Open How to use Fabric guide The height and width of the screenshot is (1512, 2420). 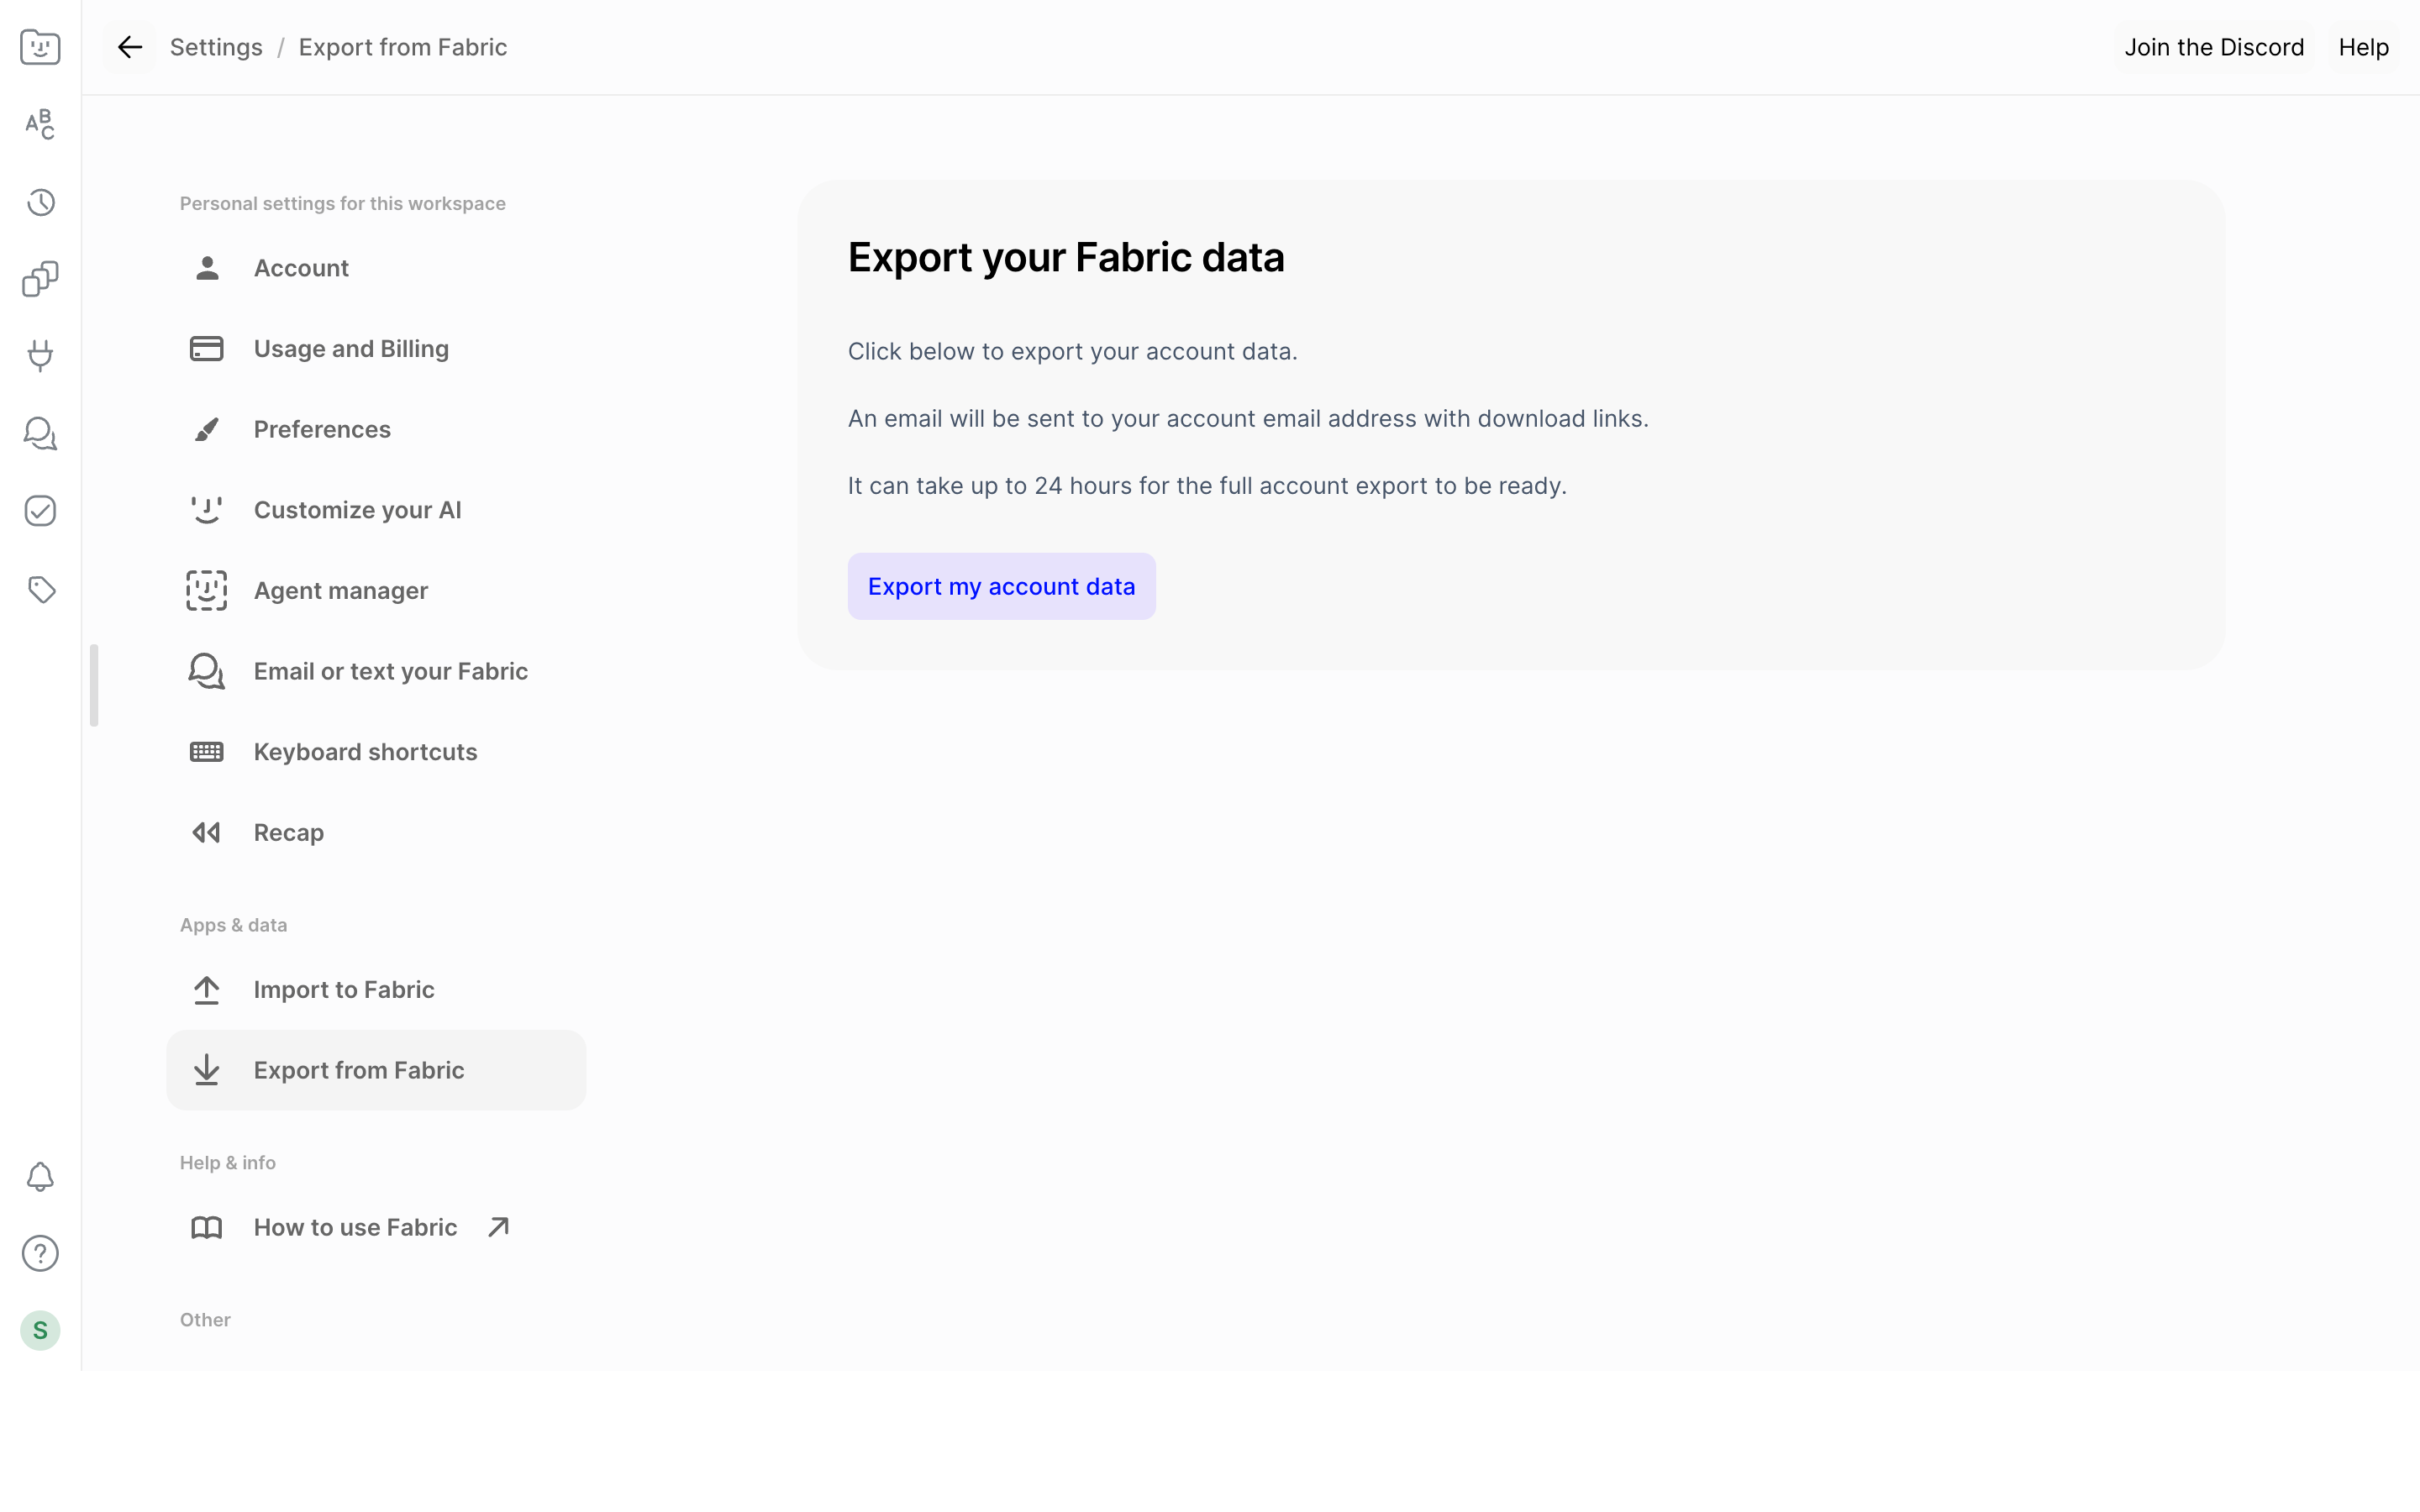point(376,1227)
